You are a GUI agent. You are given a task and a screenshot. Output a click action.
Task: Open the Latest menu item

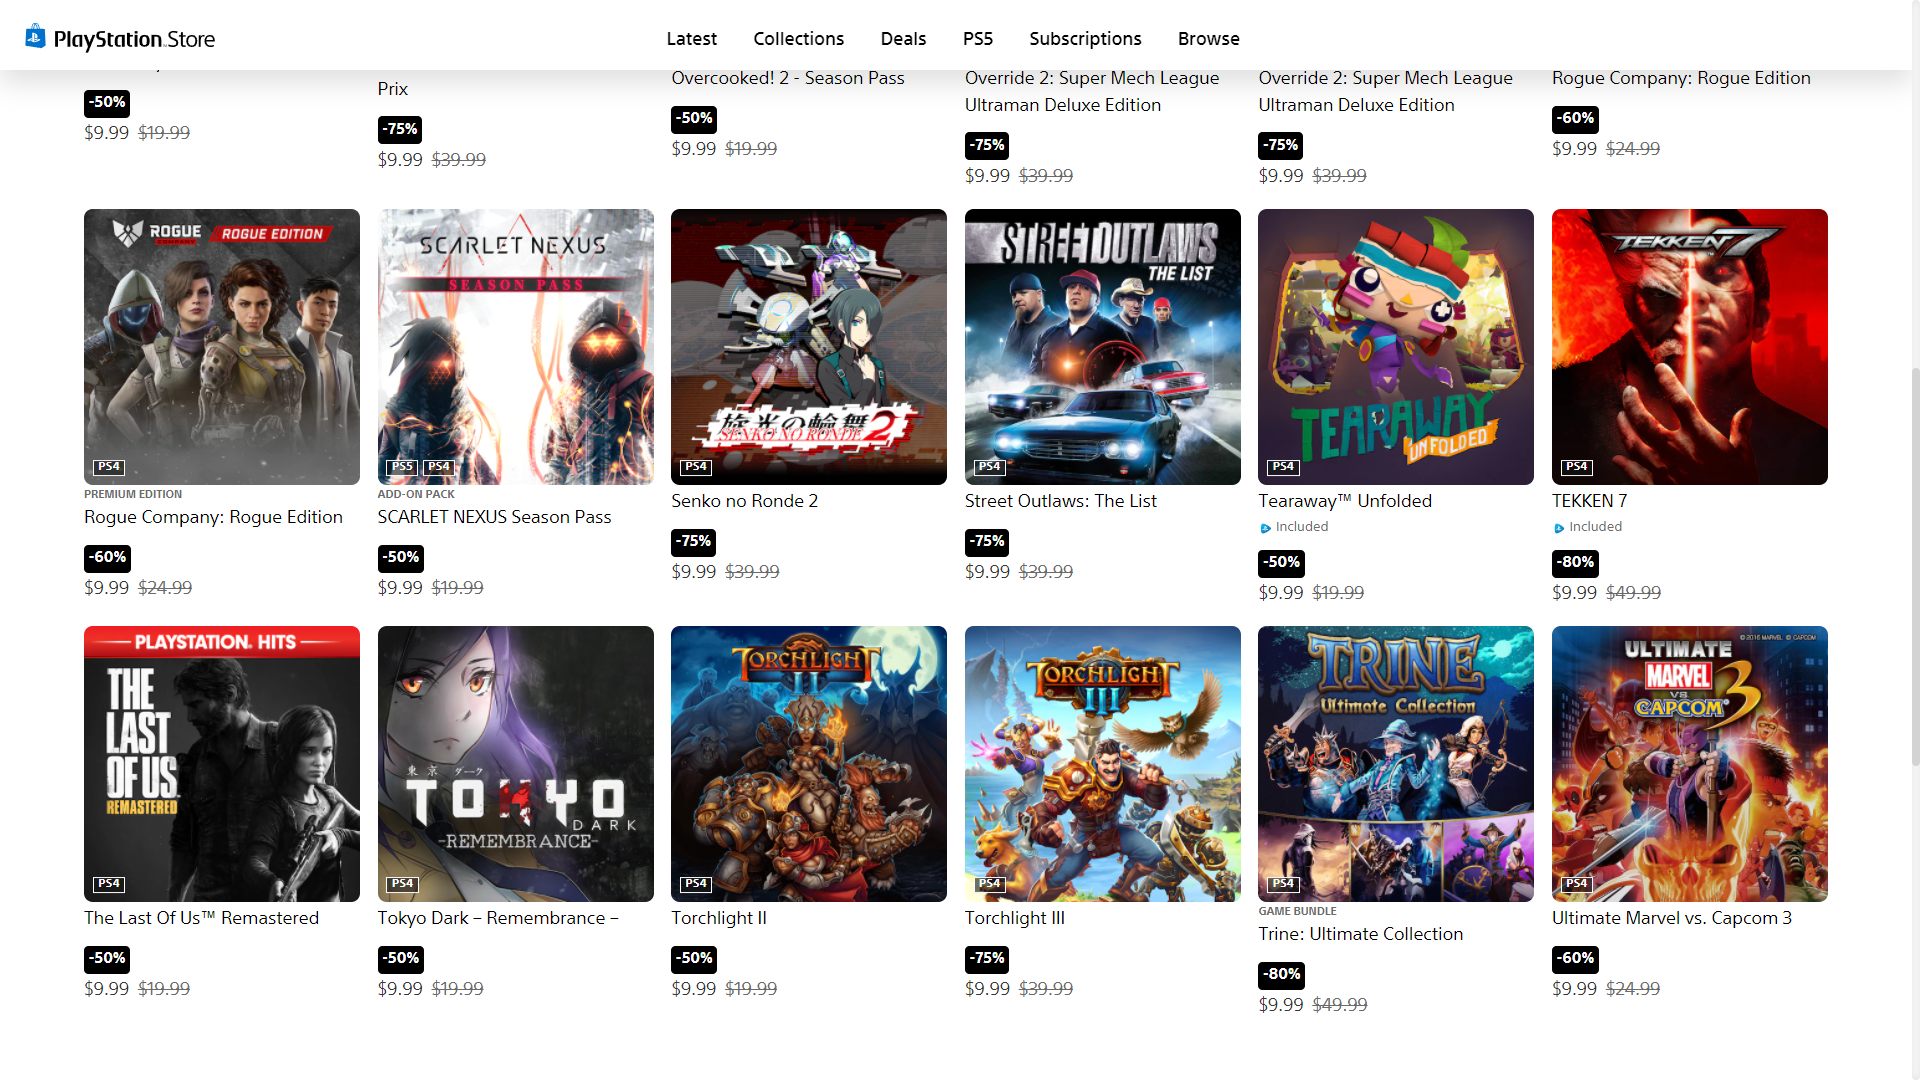pyautogui.click(x=691, y=38)
